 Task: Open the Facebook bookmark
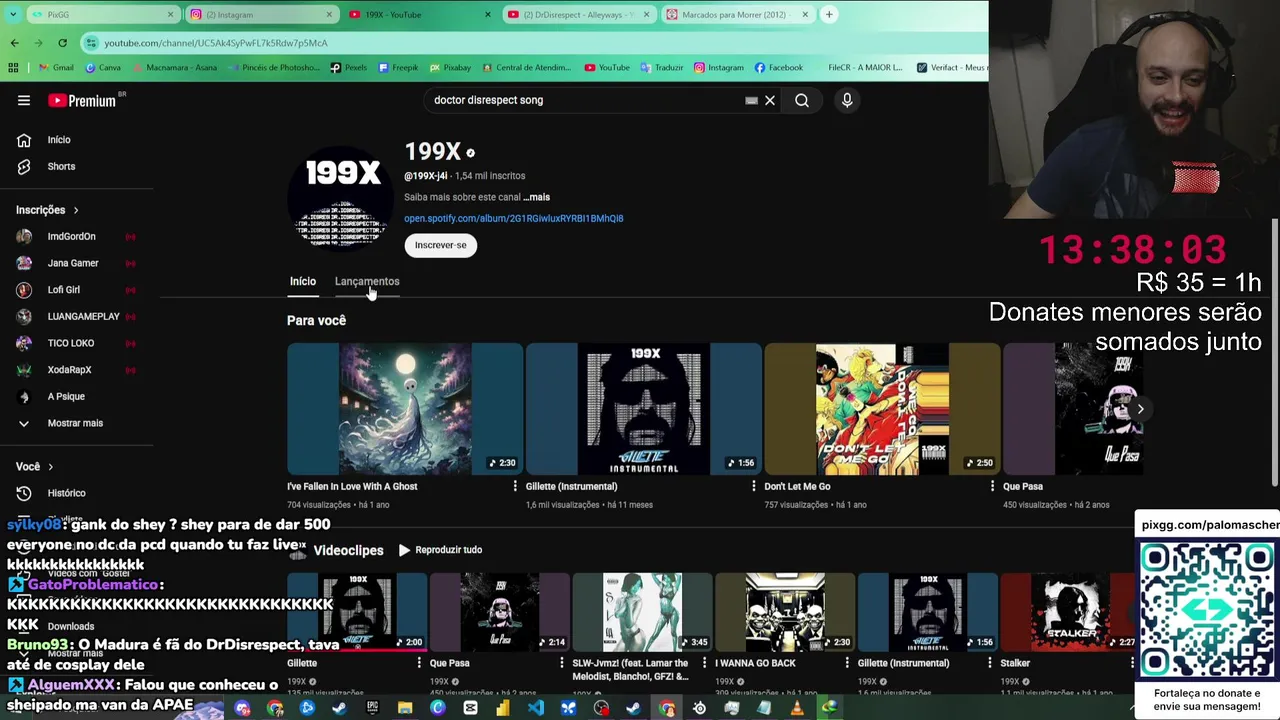[779, 67]
